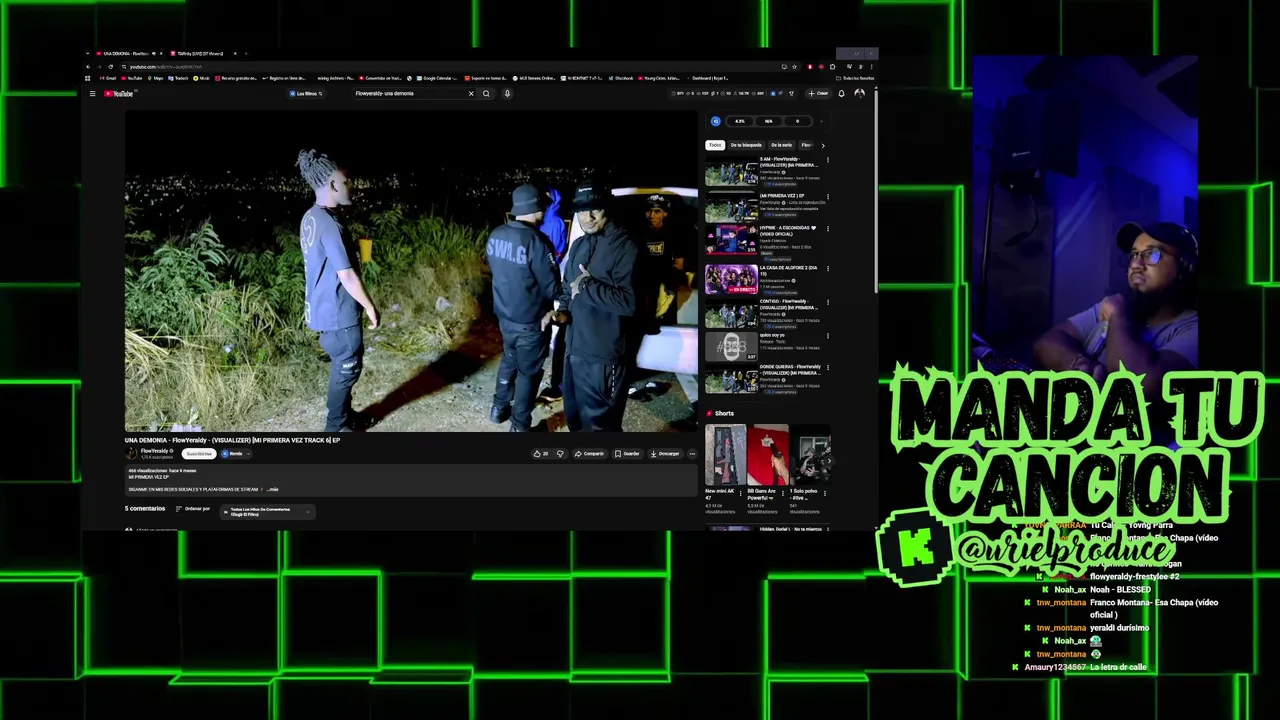Select the De la serie chip
Viewport: 1280px width, 720px height.
pyautogui.click(x=781, y=145)
